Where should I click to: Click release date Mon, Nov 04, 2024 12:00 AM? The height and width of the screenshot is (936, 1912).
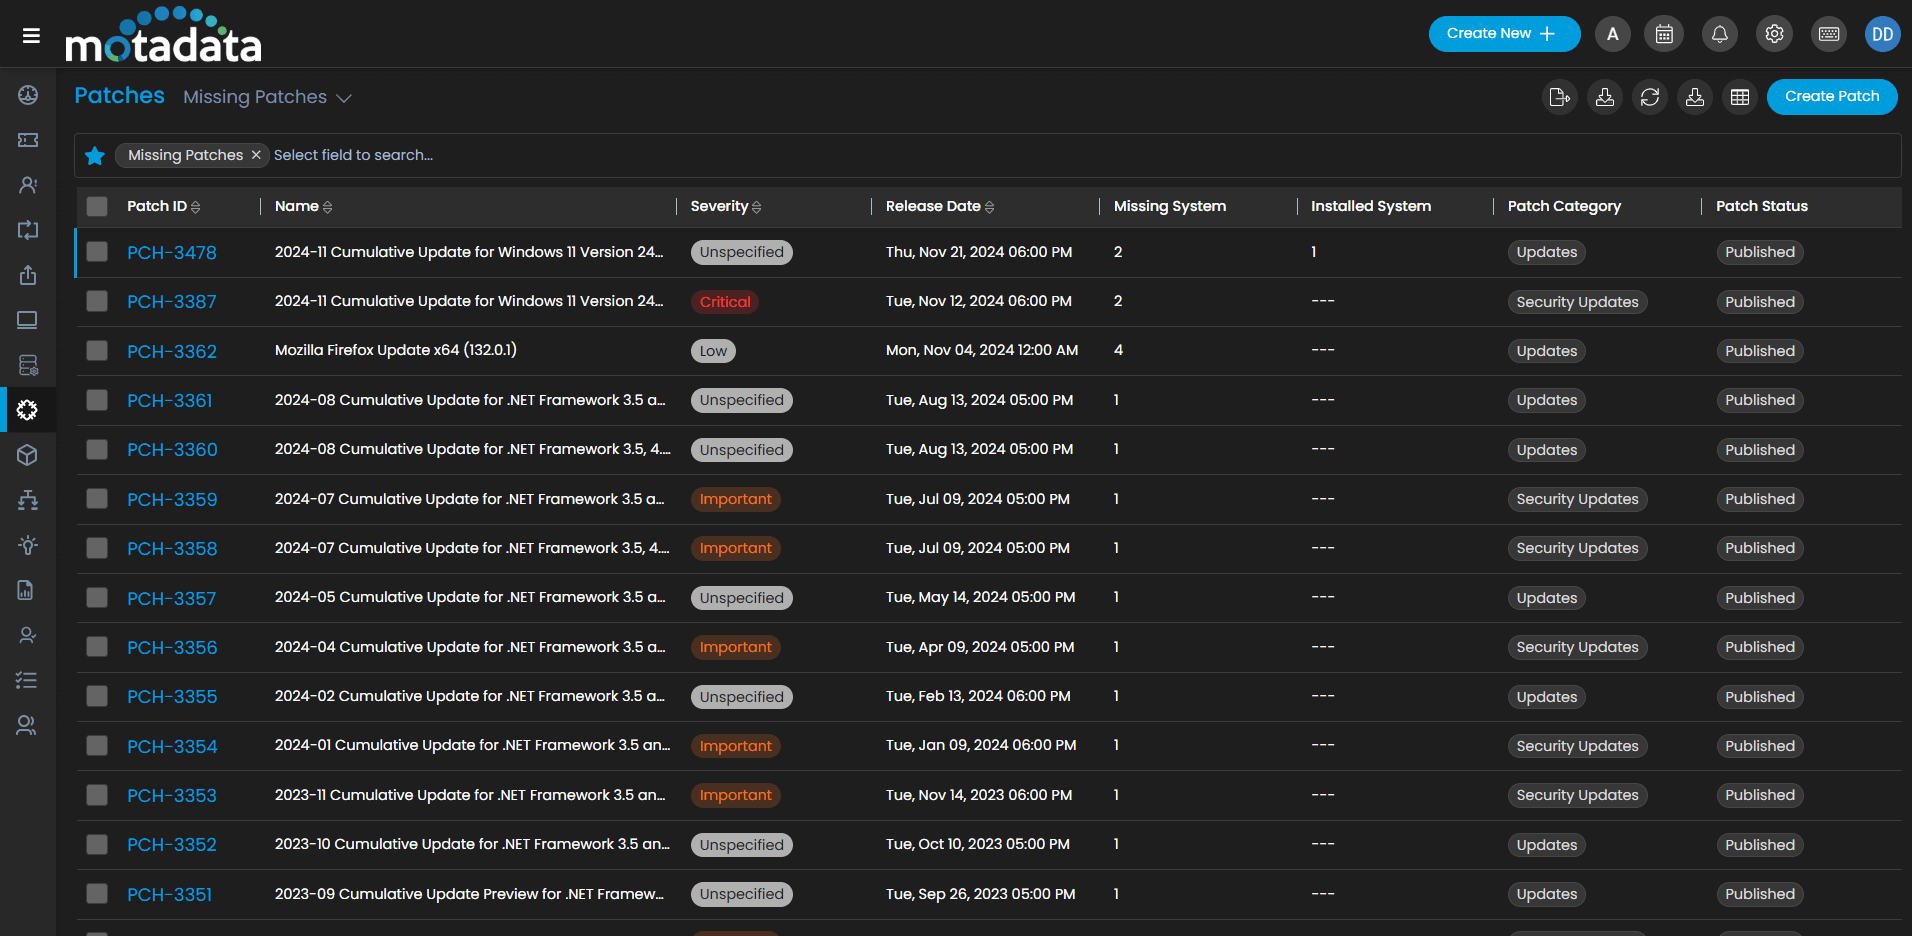(982, 350)
